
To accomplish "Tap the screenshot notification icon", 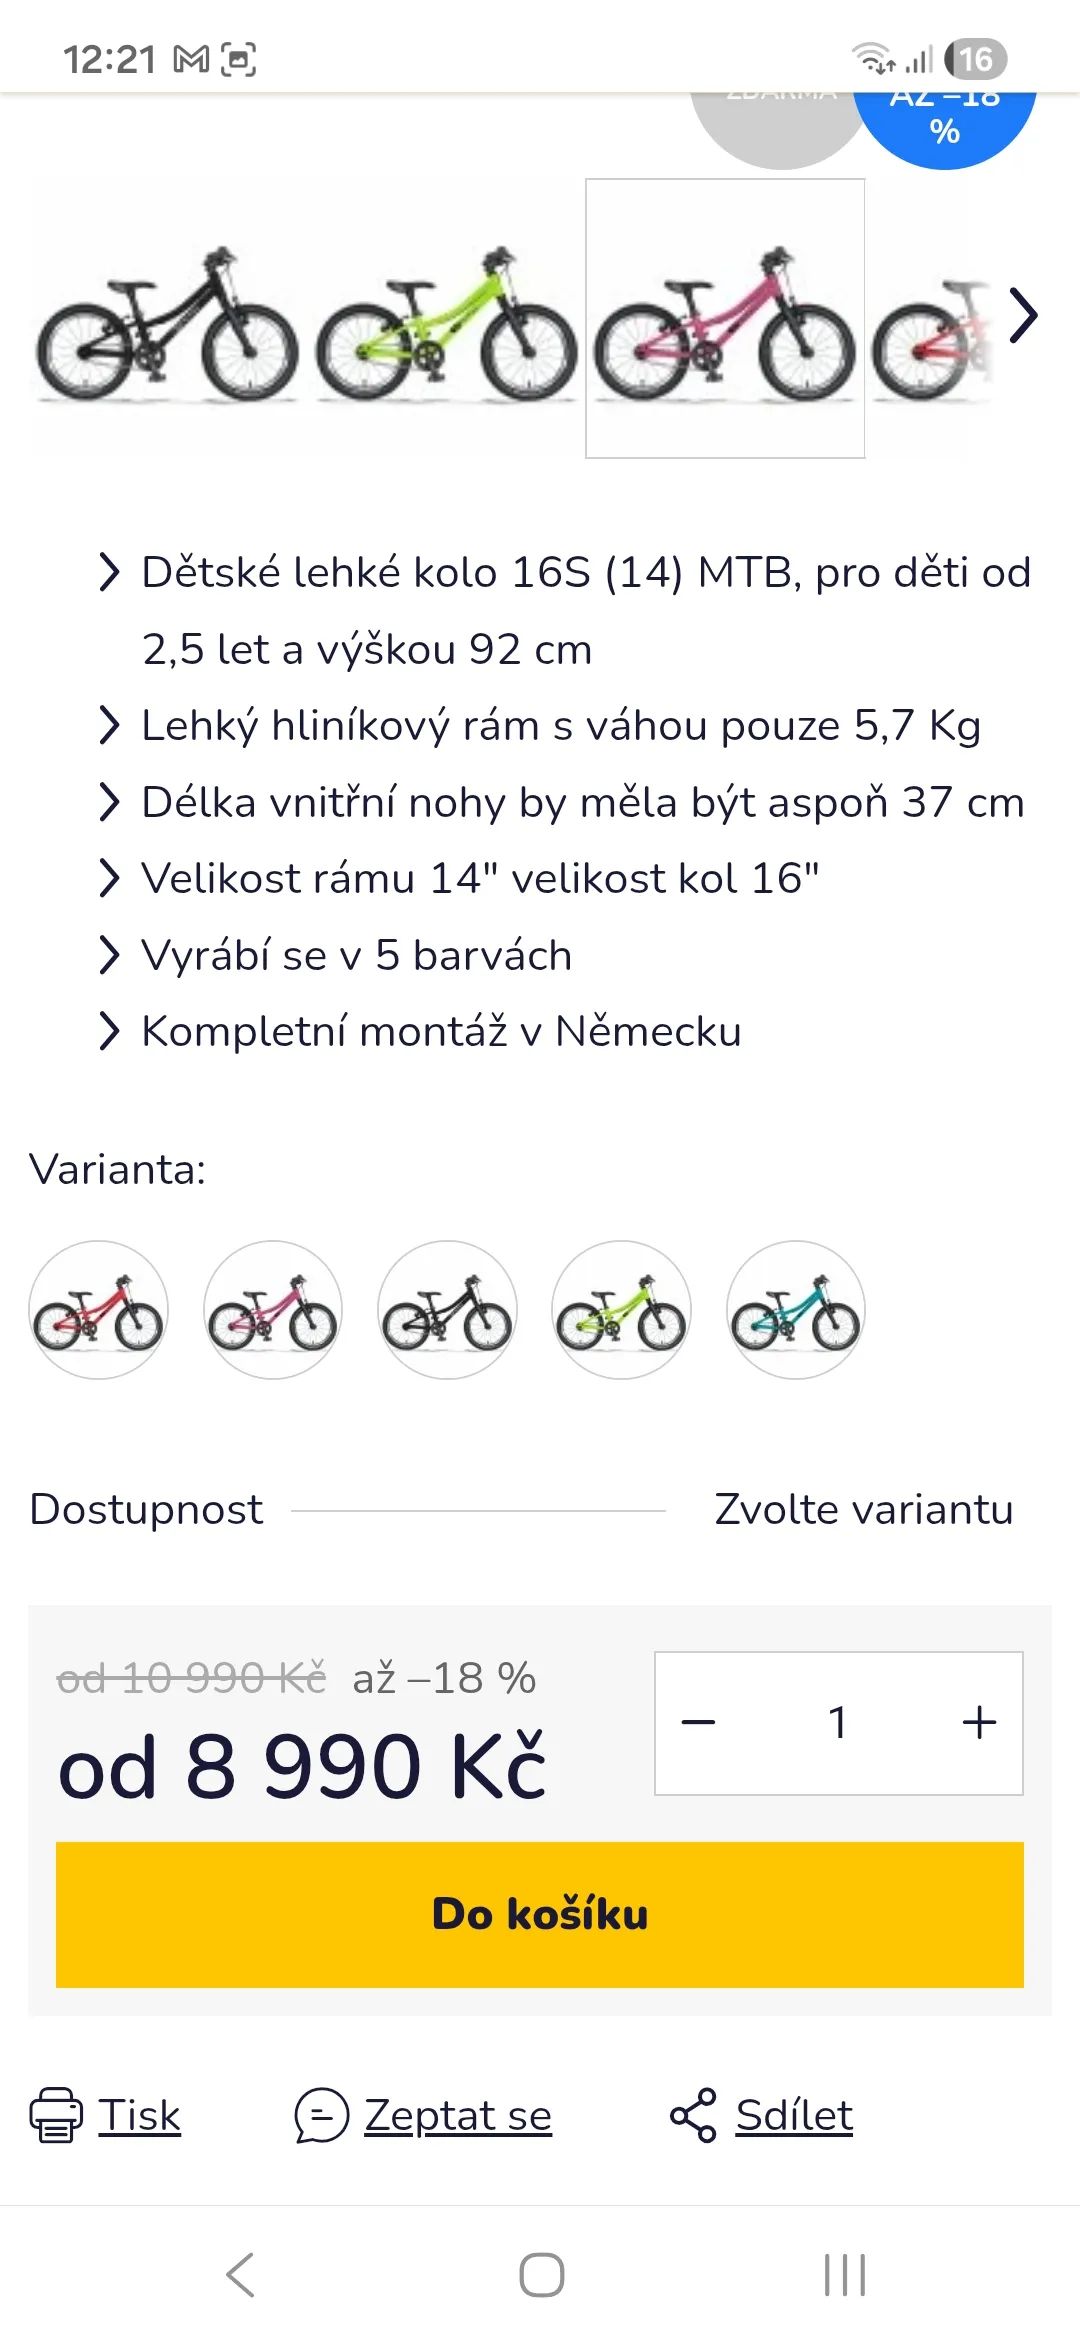I will tap(238, 60).
